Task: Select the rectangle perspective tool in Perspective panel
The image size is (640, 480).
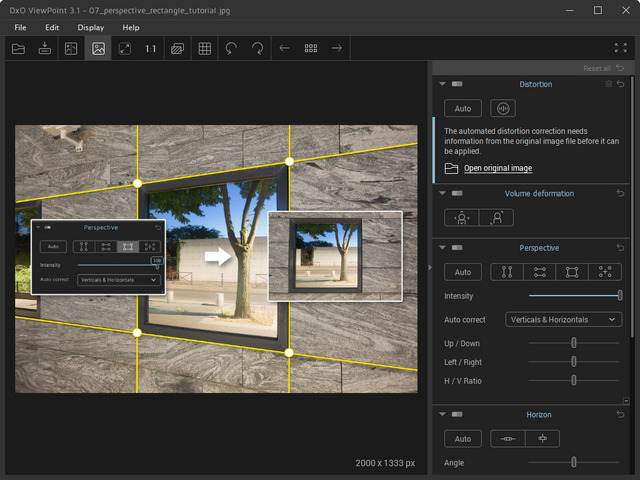Action: pos(573,272)
